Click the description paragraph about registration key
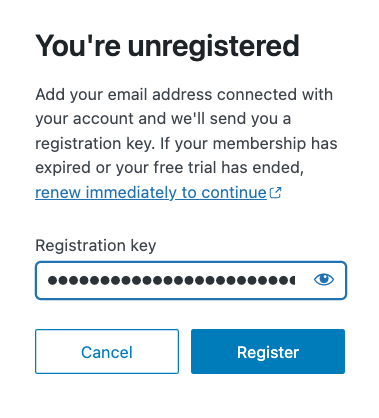This screenshot has height=418, width=379. coord(186,131)
